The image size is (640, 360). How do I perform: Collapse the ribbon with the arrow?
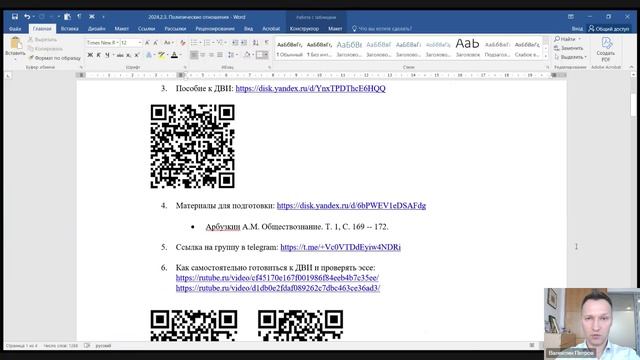631,67
